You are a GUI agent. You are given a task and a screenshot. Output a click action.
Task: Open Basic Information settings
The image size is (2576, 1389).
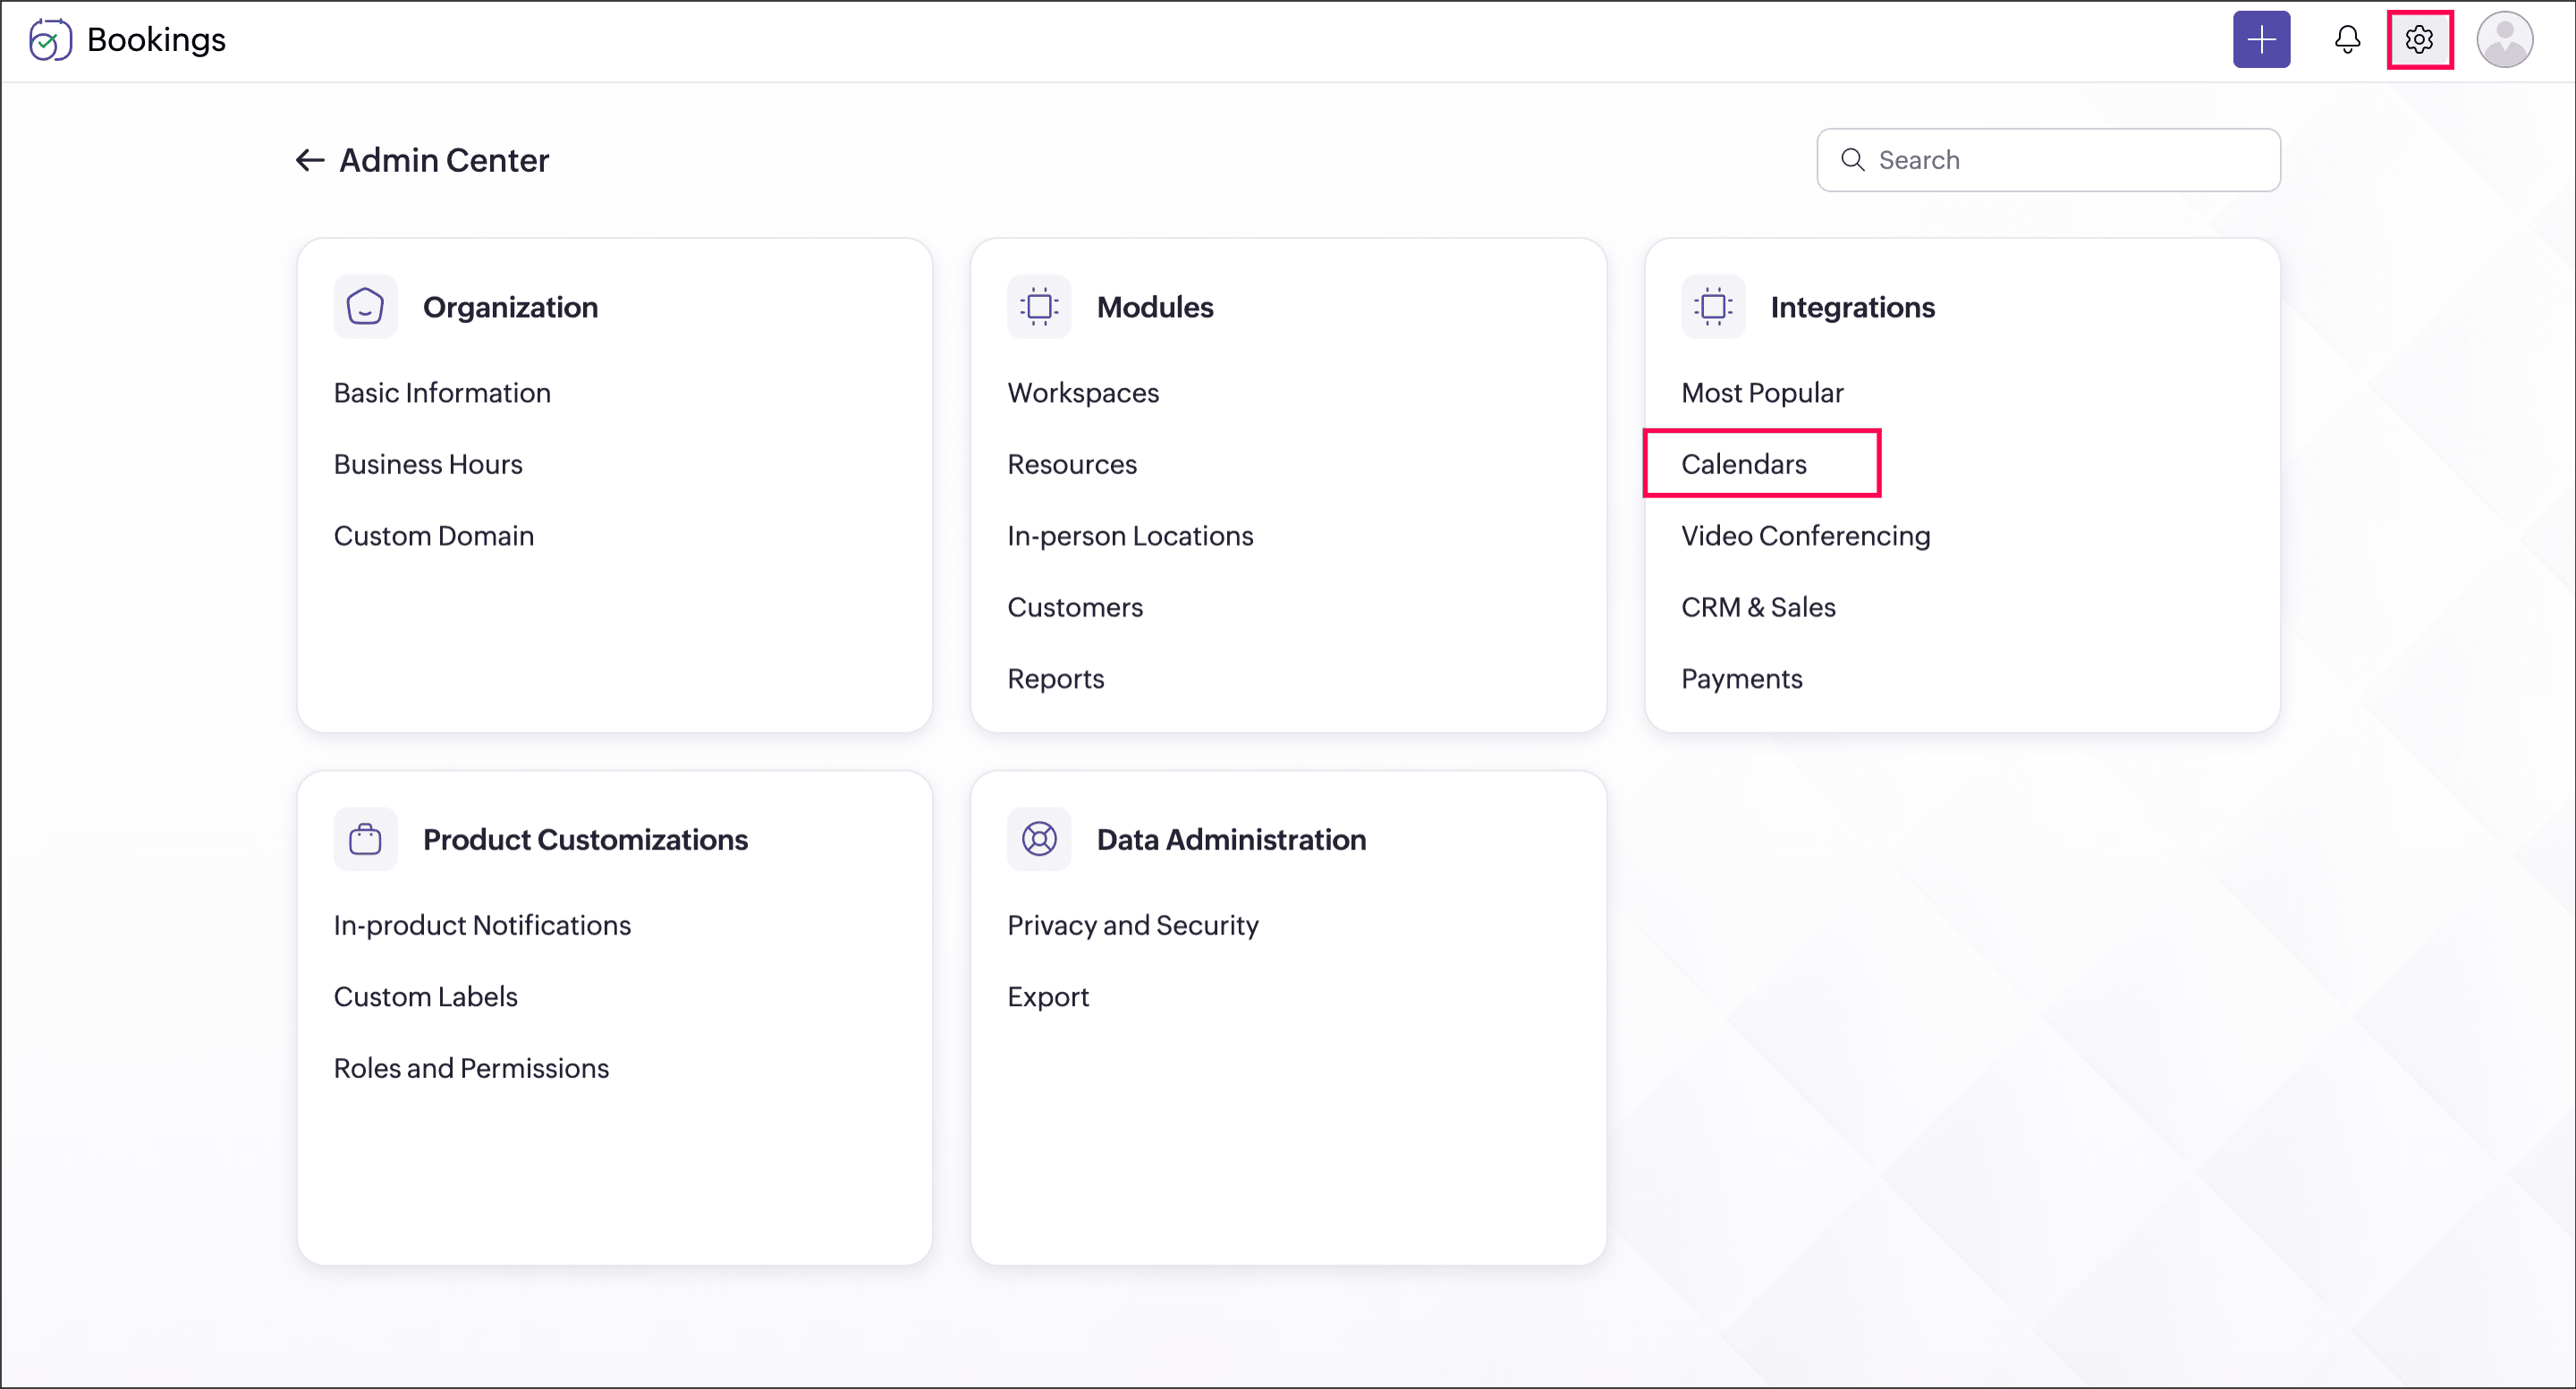(442, 393)
